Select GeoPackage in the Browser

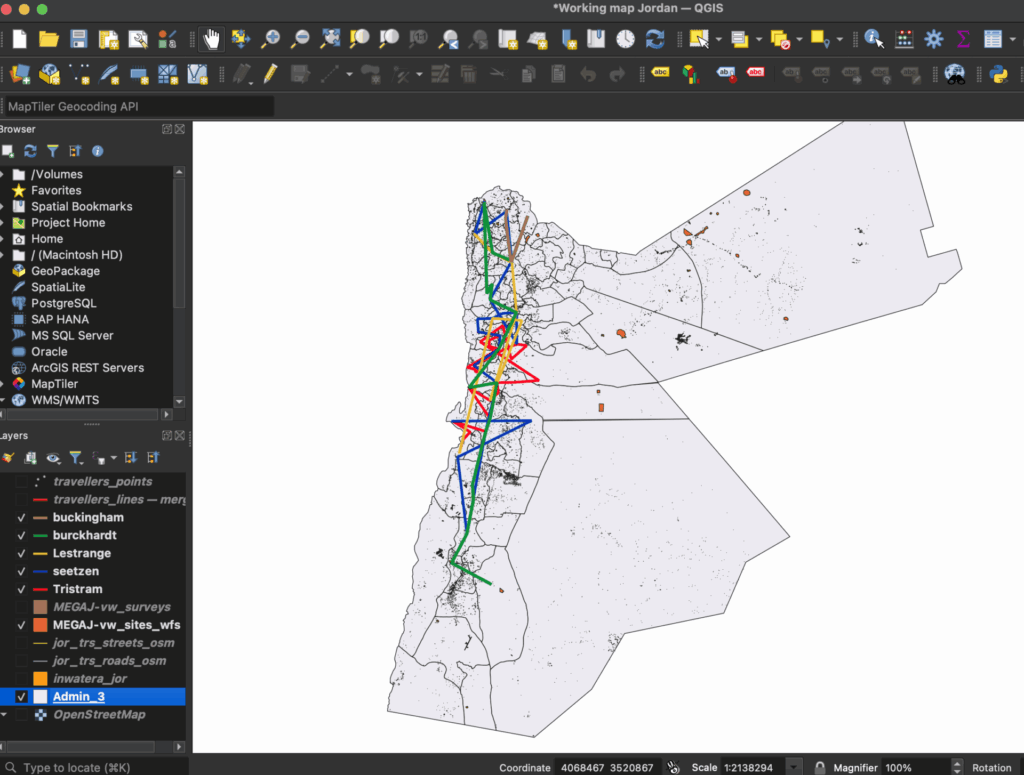pyautogui.click(x=65, y=271)
